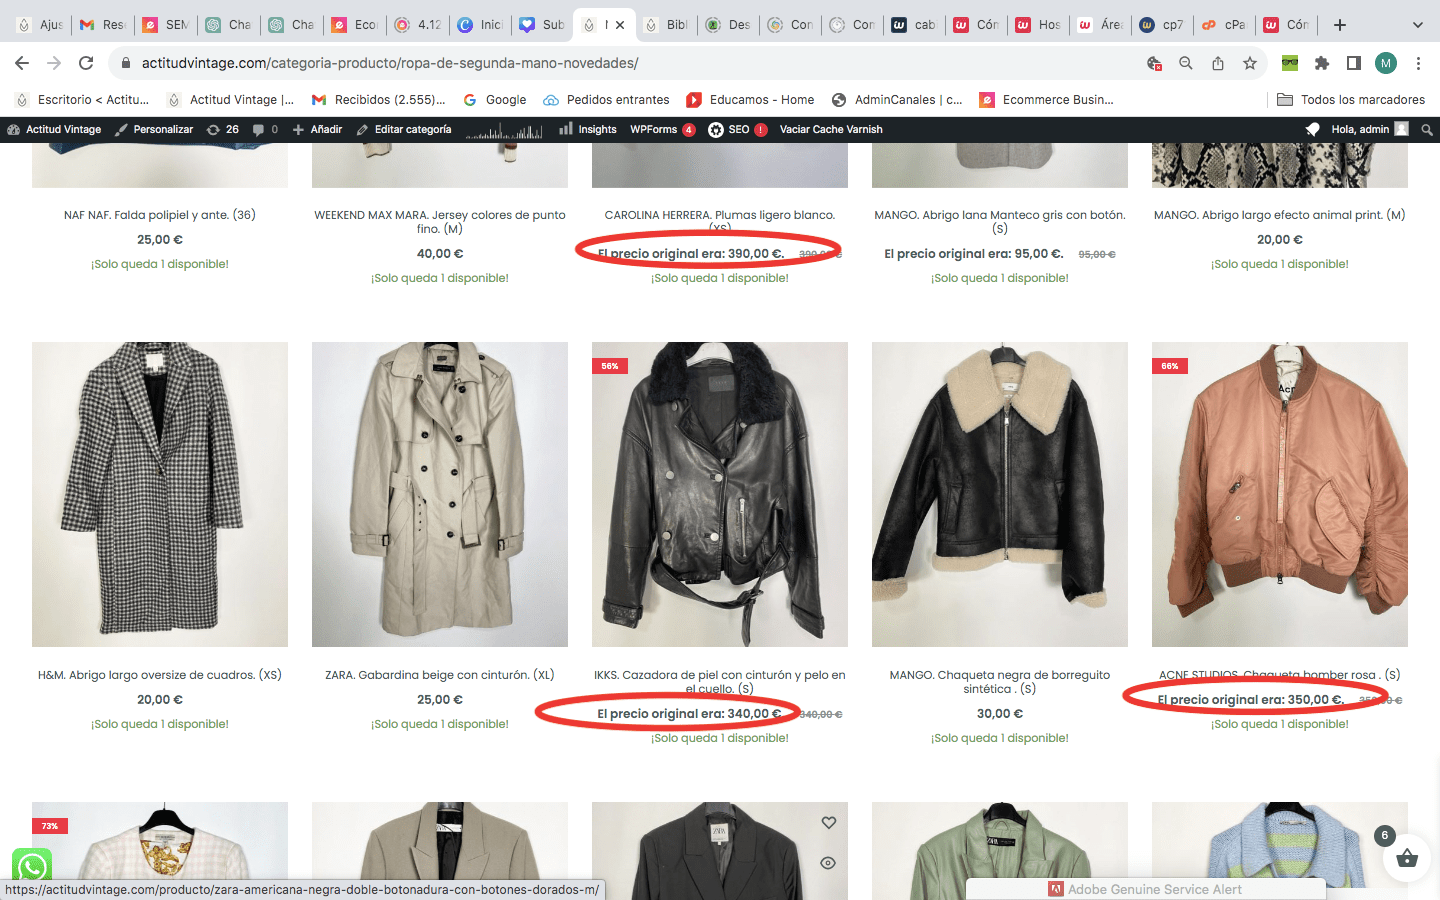
Task: Expand the tab search chevron
Action: [x=1417, y=25]
